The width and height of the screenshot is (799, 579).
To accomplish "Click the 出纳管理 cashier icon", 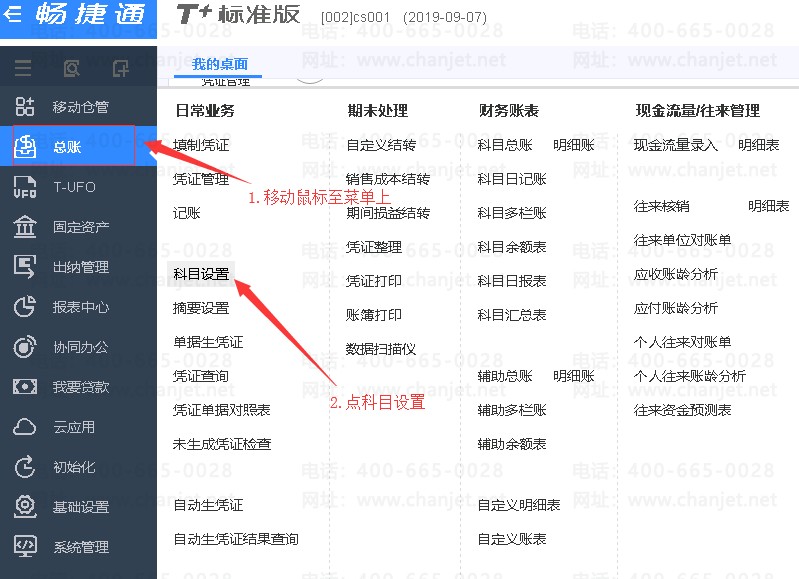I will (x=24, y=267).
